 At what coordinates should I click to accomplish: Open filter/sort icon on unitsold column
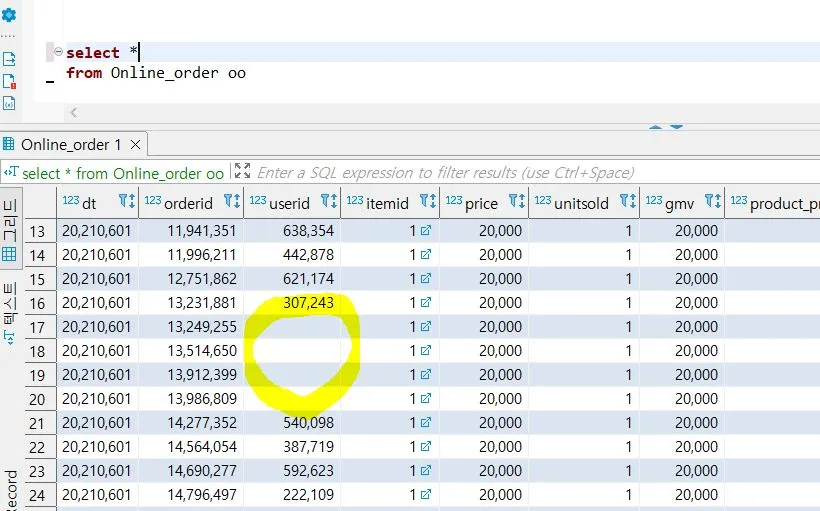click(628, 201)
